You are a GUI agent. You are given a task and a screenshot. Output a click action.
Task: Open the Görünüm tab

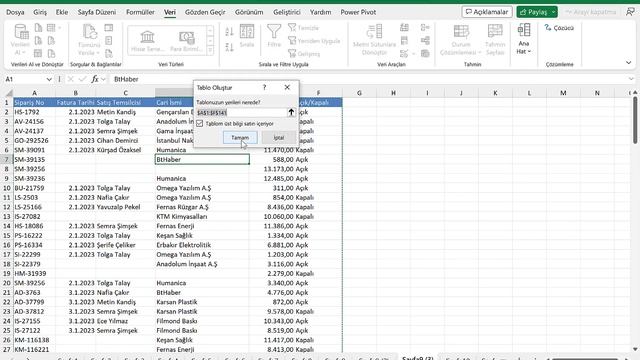(249, 12)
